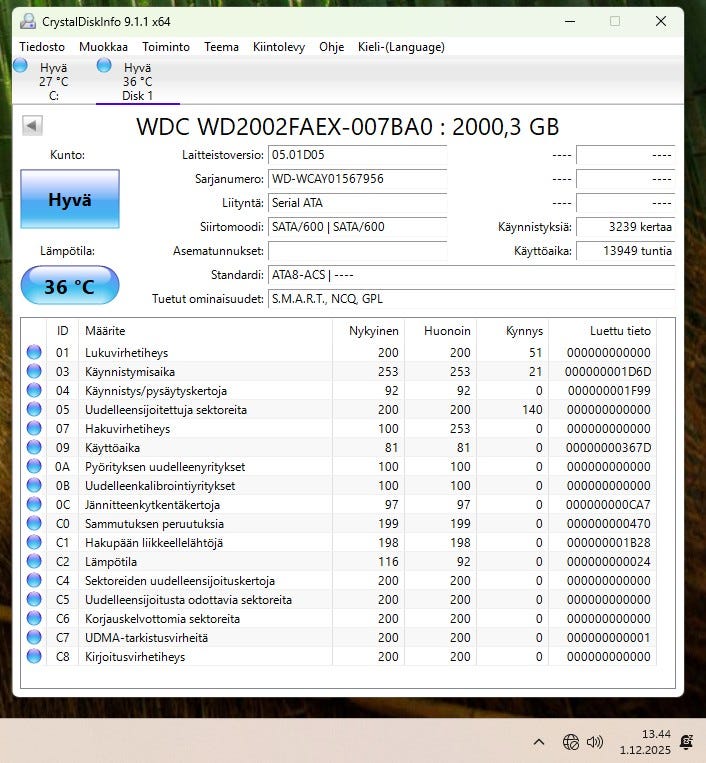Open the Toiminto menu
The image size is (706, 763).
(x=166, y=47)
